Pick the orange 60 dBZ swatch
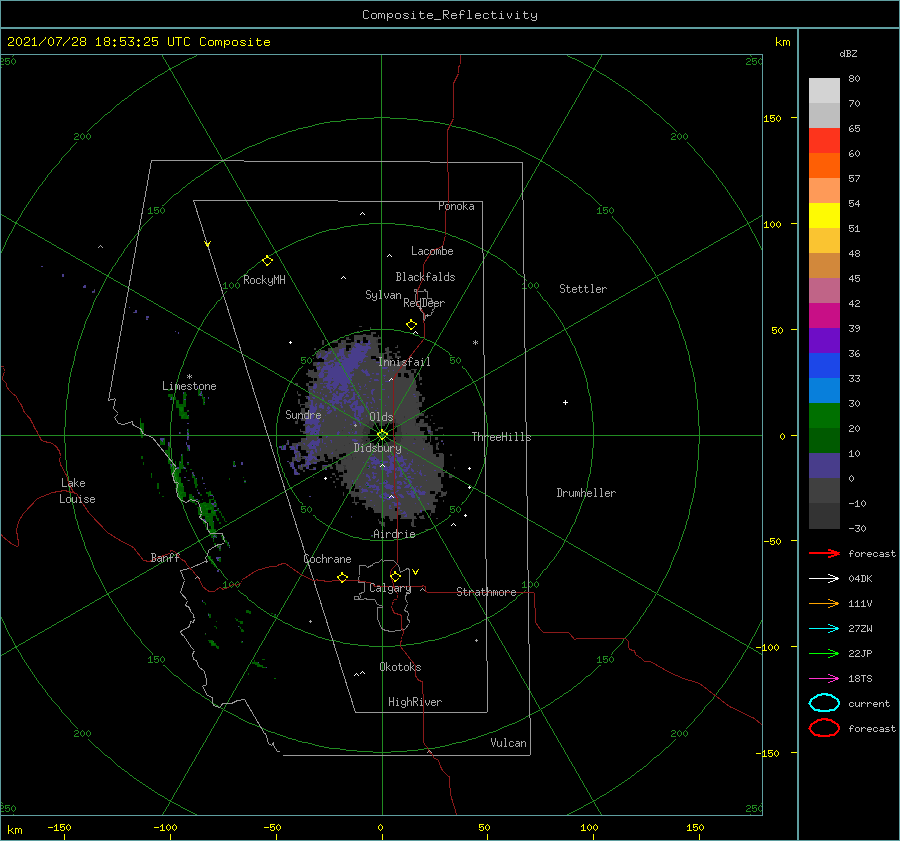Viewport: 900px width, 841px height. tap(824, 165)
